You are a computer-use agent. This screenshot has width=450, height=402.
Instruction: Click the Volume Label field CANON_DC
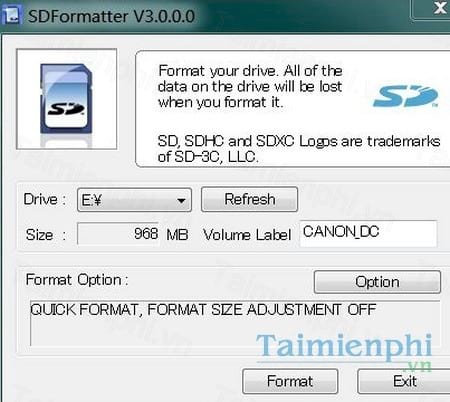coord(368,233)
